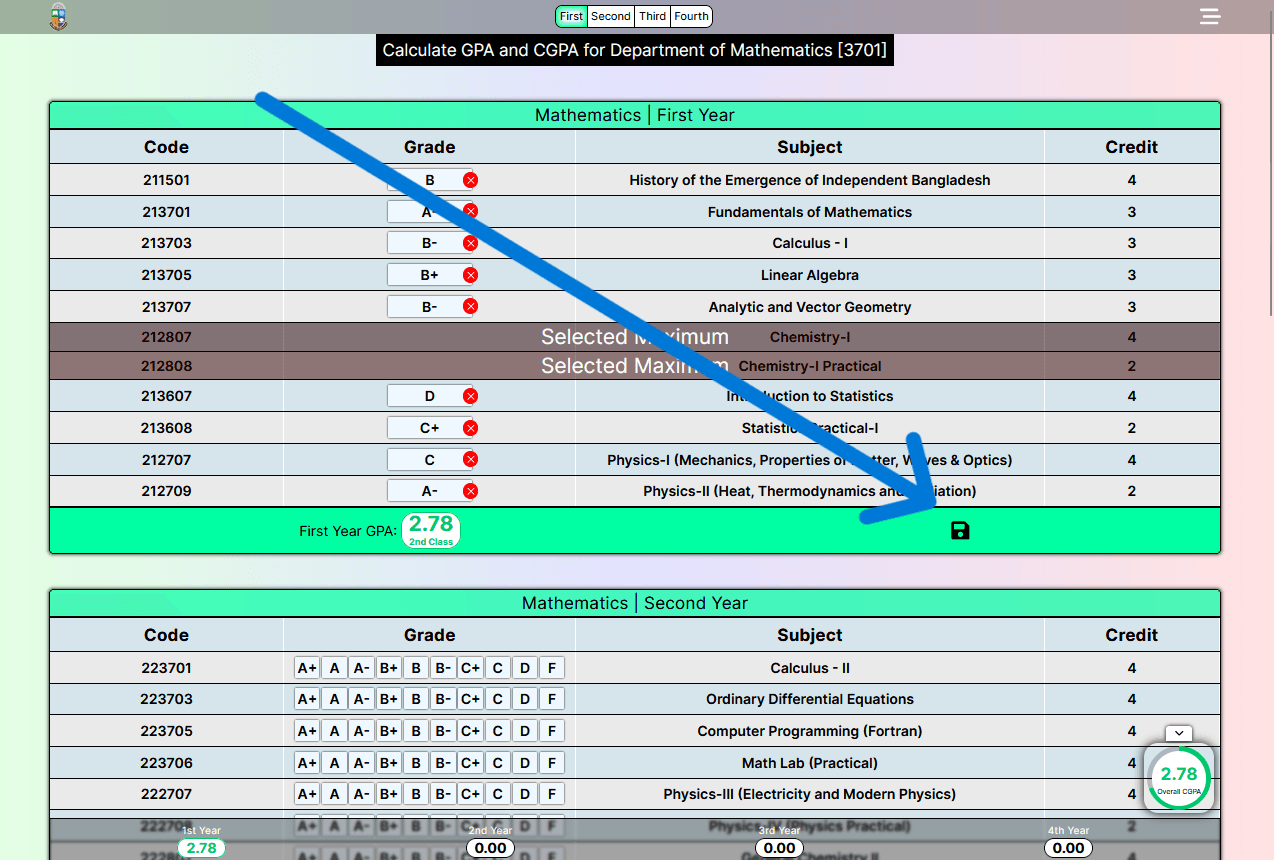Click the 1st Year 2.78 summary badge
Screen dimensions: 1274x860
tap(201, 848)
